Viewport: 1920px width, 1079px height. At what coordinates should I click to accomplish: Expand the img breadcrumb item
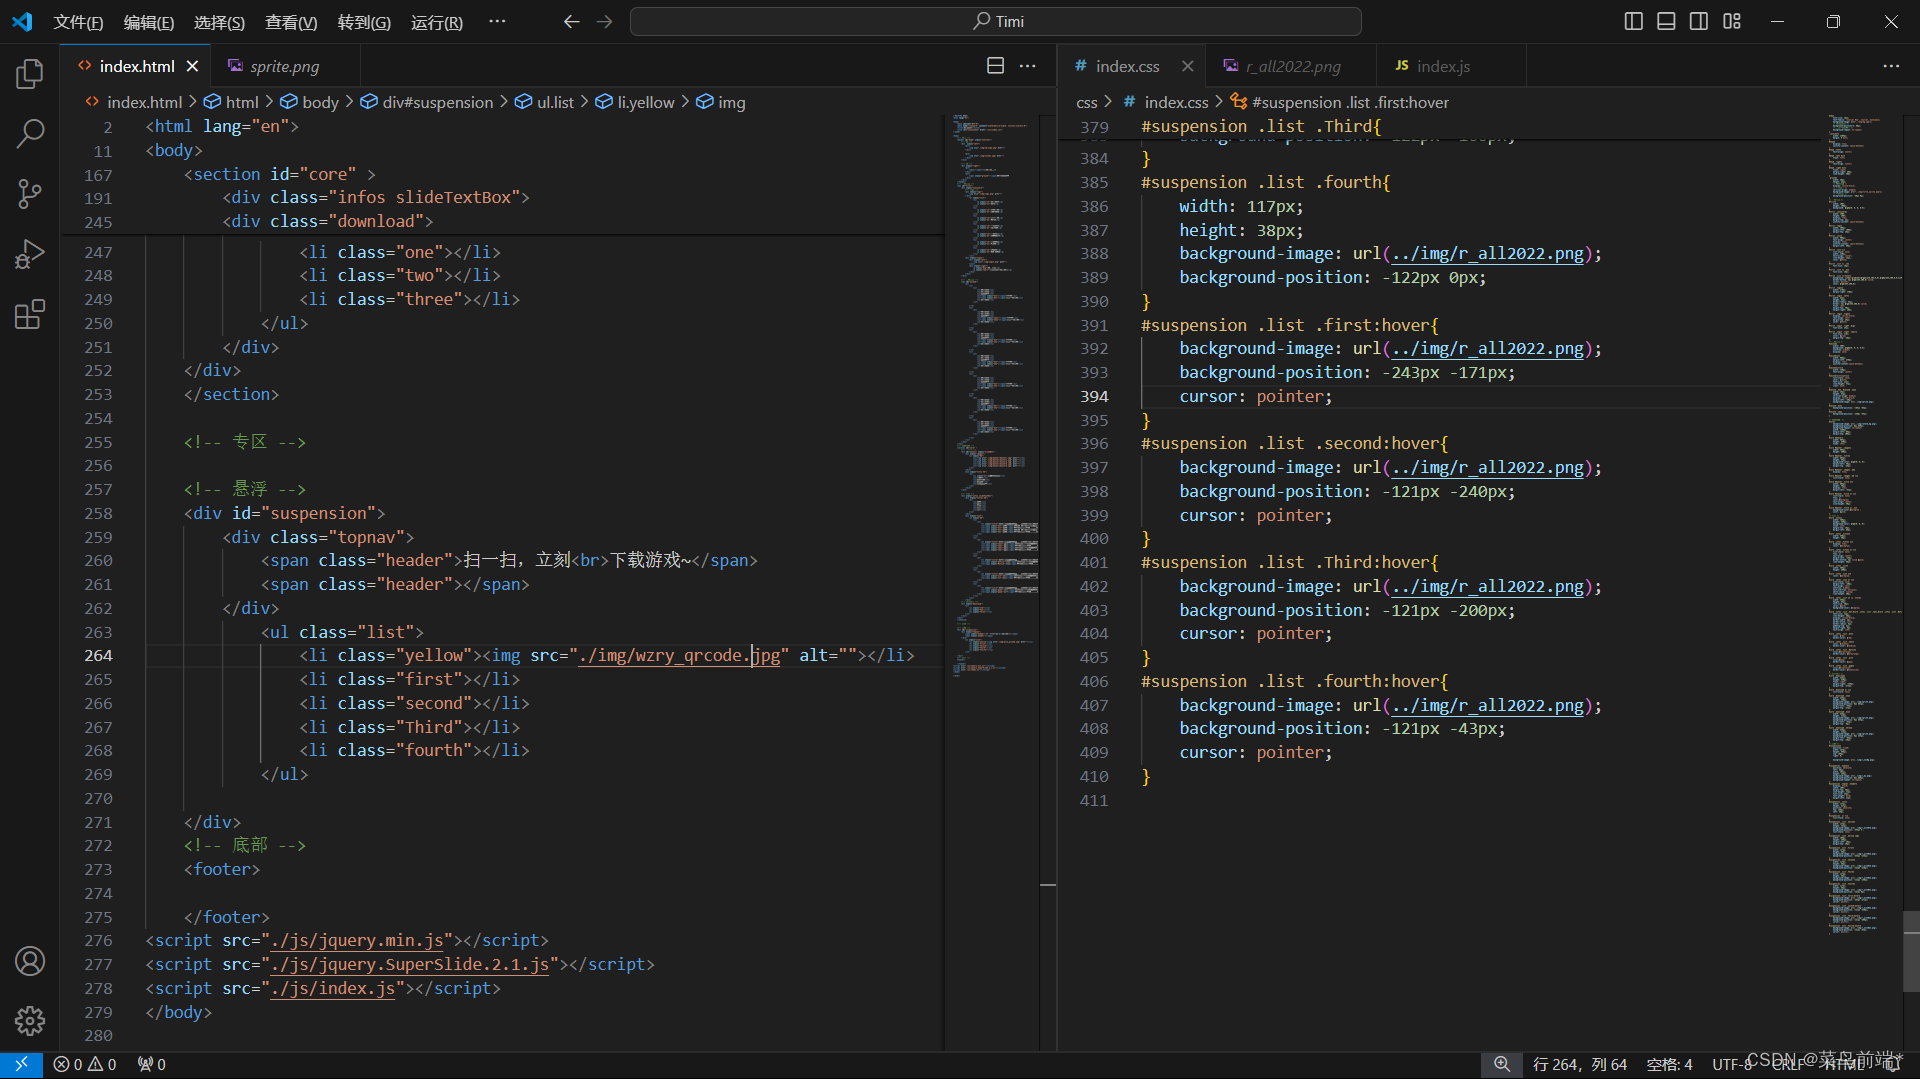(x=721, y=102)
